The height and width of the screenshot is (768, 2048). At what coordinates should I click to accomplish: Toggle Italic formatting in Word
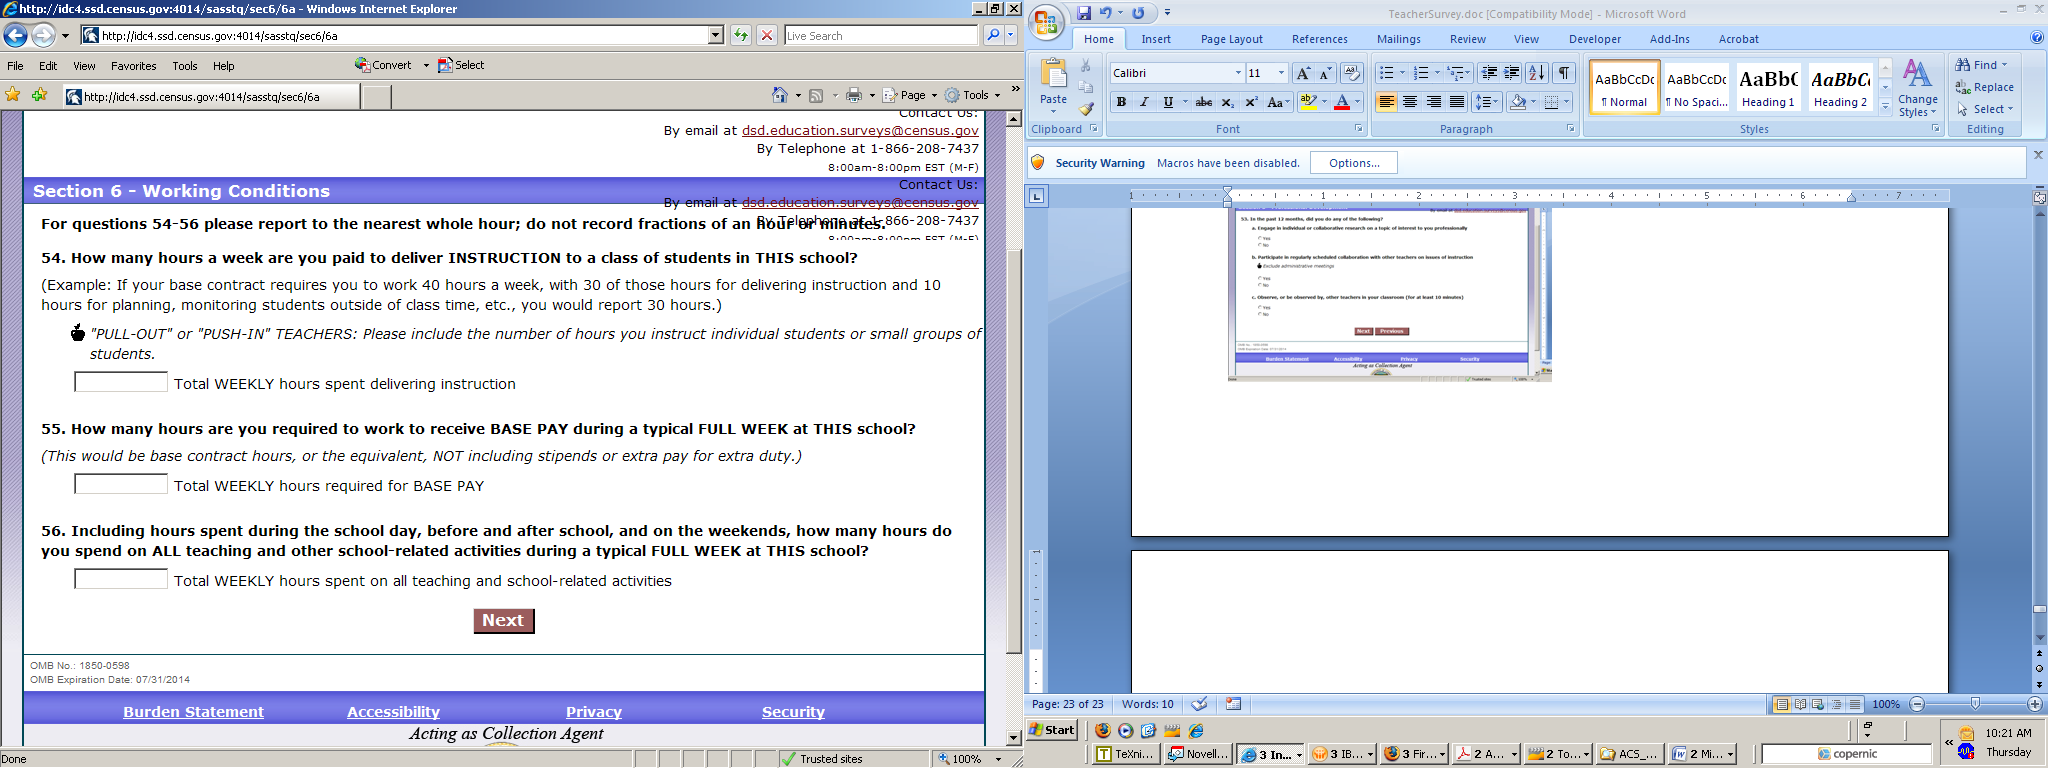click(1144, 102)
